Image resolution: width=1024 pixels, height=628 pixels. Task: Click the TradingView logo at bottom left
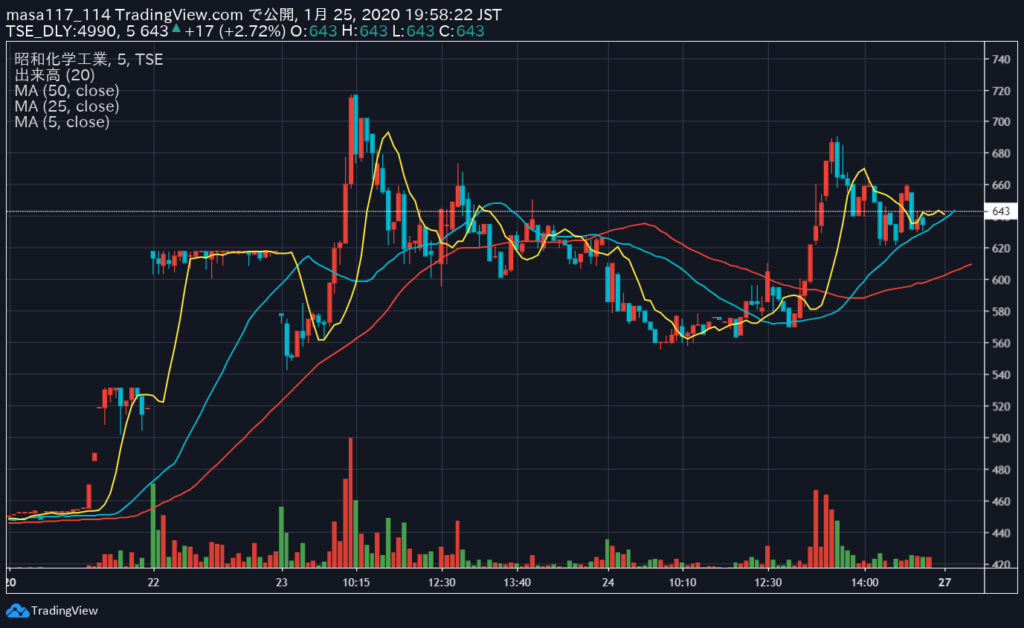click(52, 611)
